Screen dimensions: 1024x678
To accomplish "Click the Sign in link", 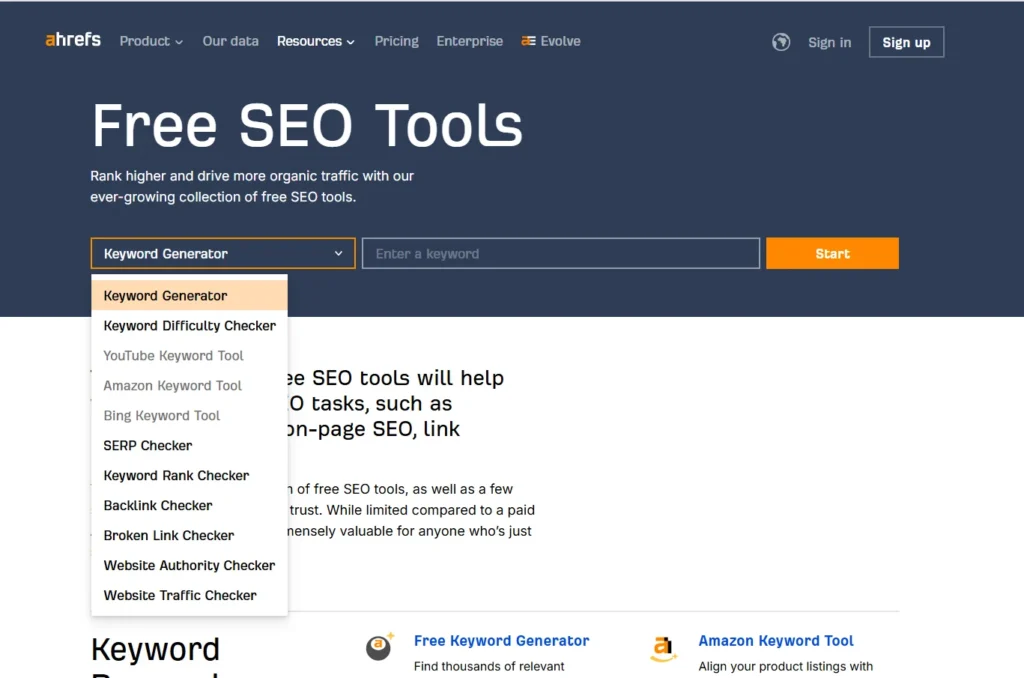I will tap(829, 42).
